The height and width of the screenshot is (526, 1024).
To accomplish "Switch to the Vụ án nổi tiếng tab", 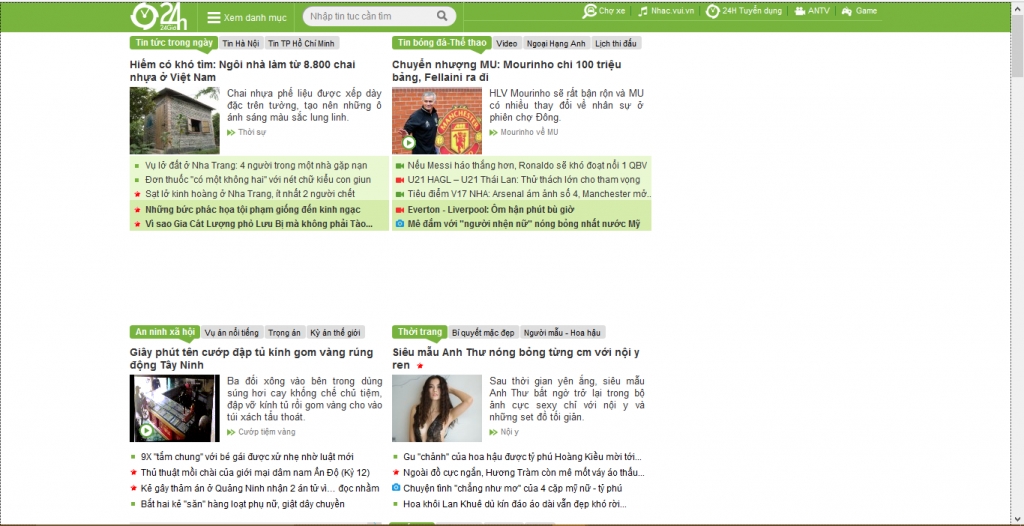I will [x=232, y=333].
